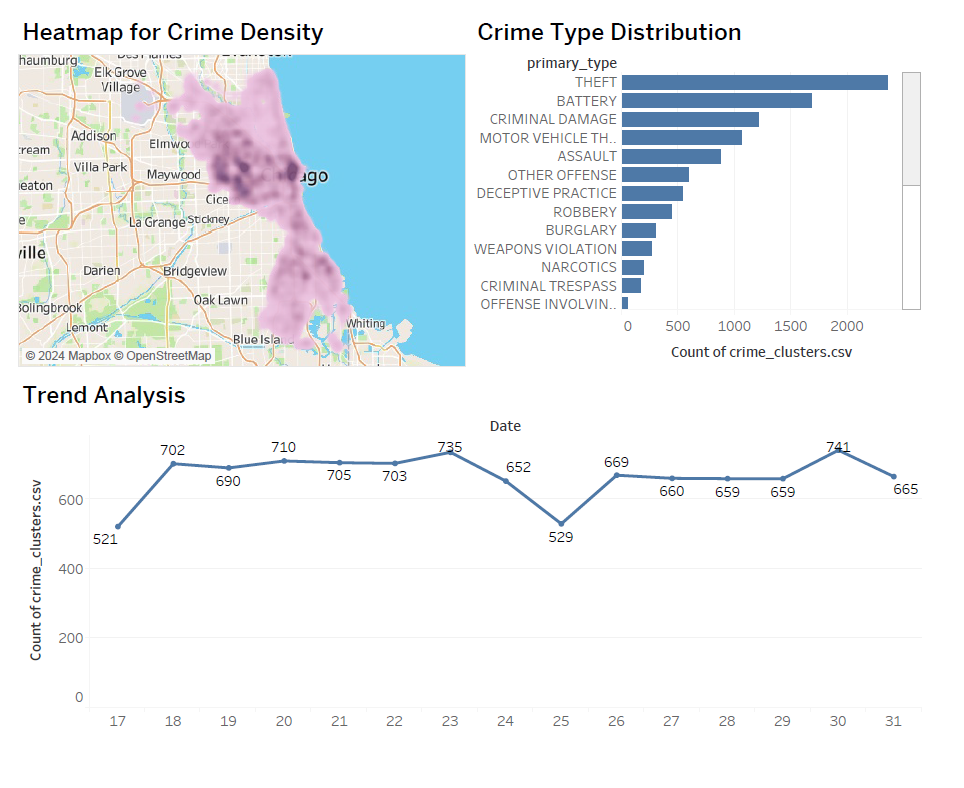
Task: Click the CRIMINAL DAMAGE bar
Action: point(690,119)
